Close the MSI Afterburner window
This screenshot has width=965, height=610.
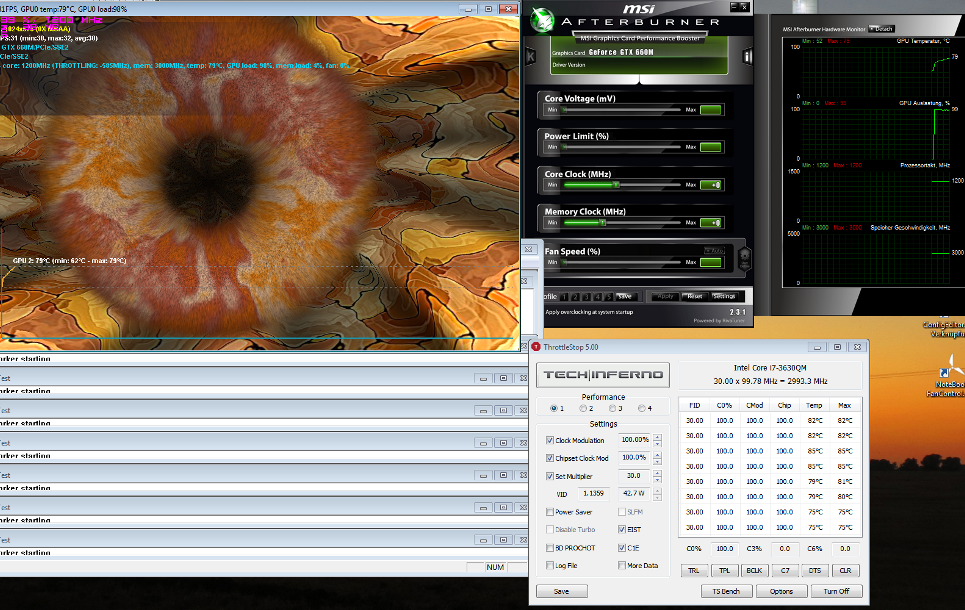click(x=744, y=7)
